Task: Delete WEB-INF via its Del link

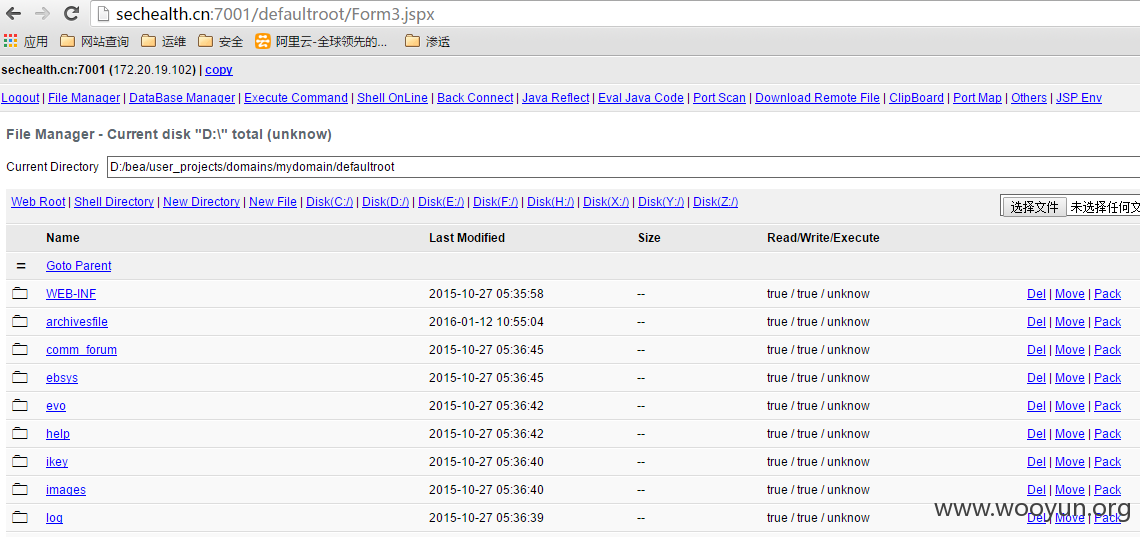Action: coord(1036,294)
